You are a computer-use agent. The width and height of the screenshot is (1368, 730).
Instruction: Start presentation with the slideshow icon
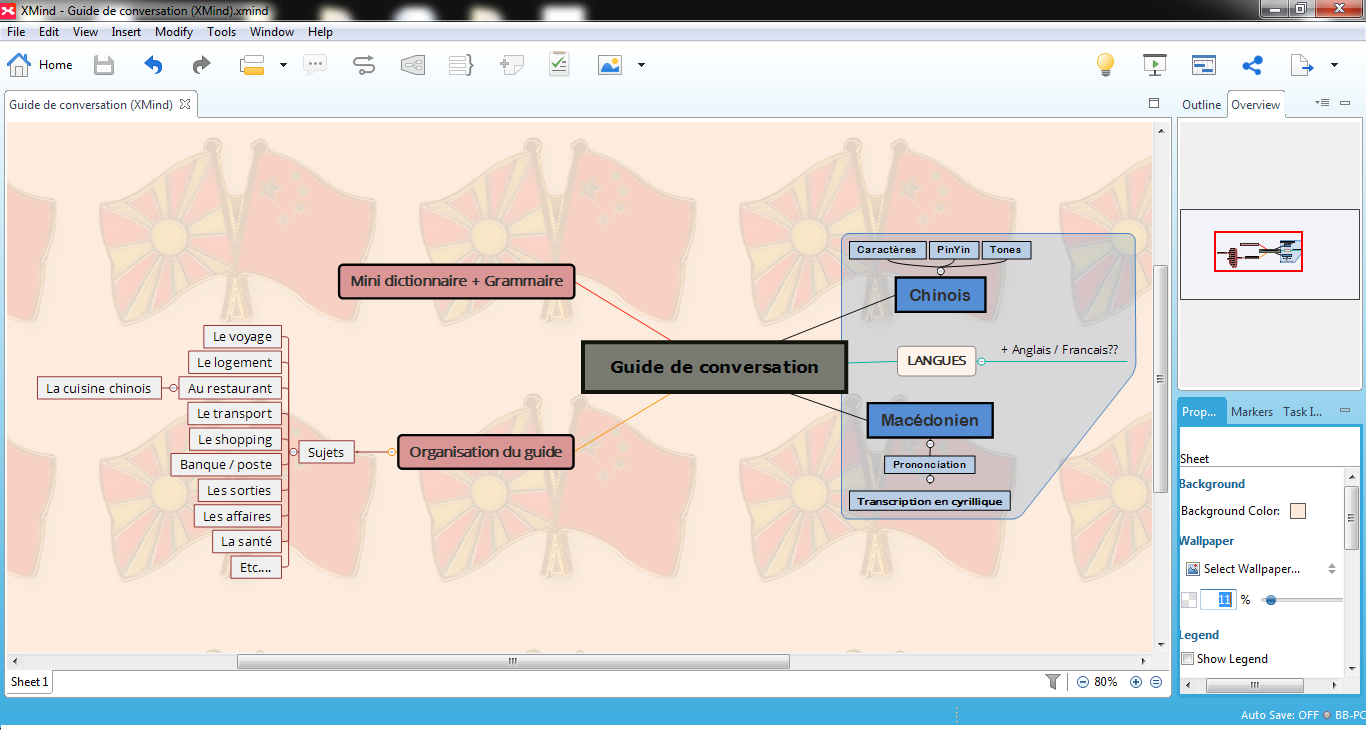pyautogui.click(x=1154, y=64)
